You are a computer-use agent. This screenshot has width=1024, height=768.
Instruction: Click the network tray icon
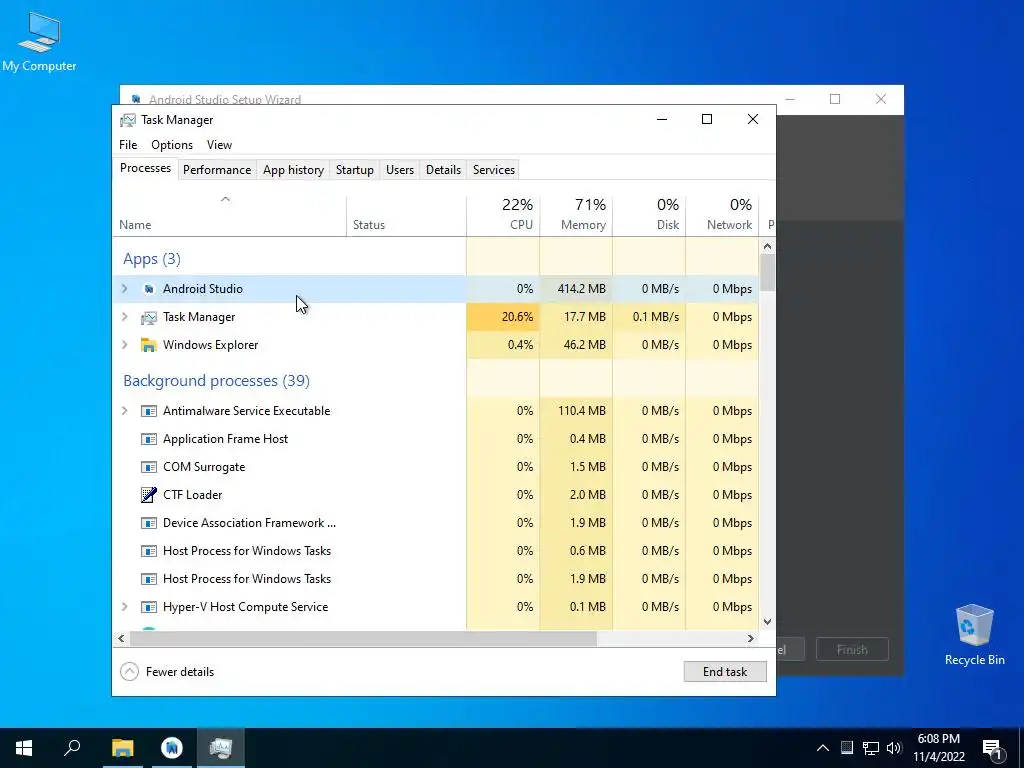tap(871, 748)
